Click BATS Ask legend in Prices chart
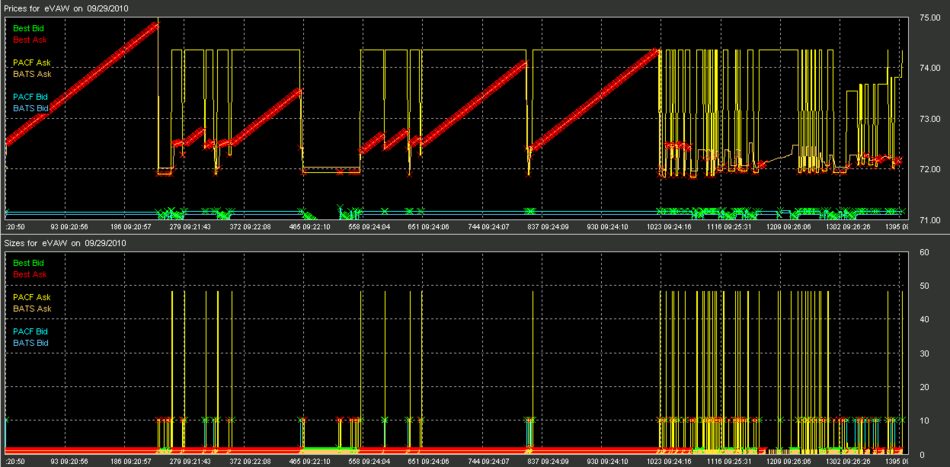This screenshot has height=467, width=950. [31, 74]
